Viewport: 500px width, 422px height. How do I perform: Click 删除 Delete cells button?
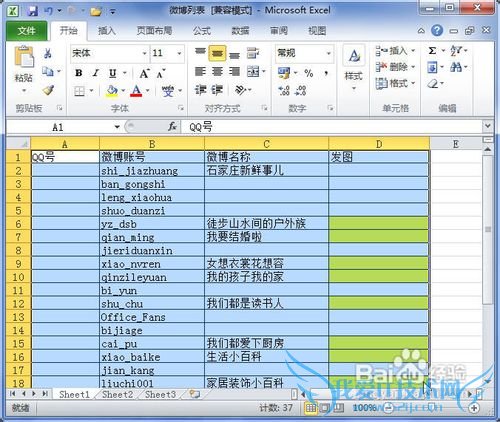[x=395, y=67]
